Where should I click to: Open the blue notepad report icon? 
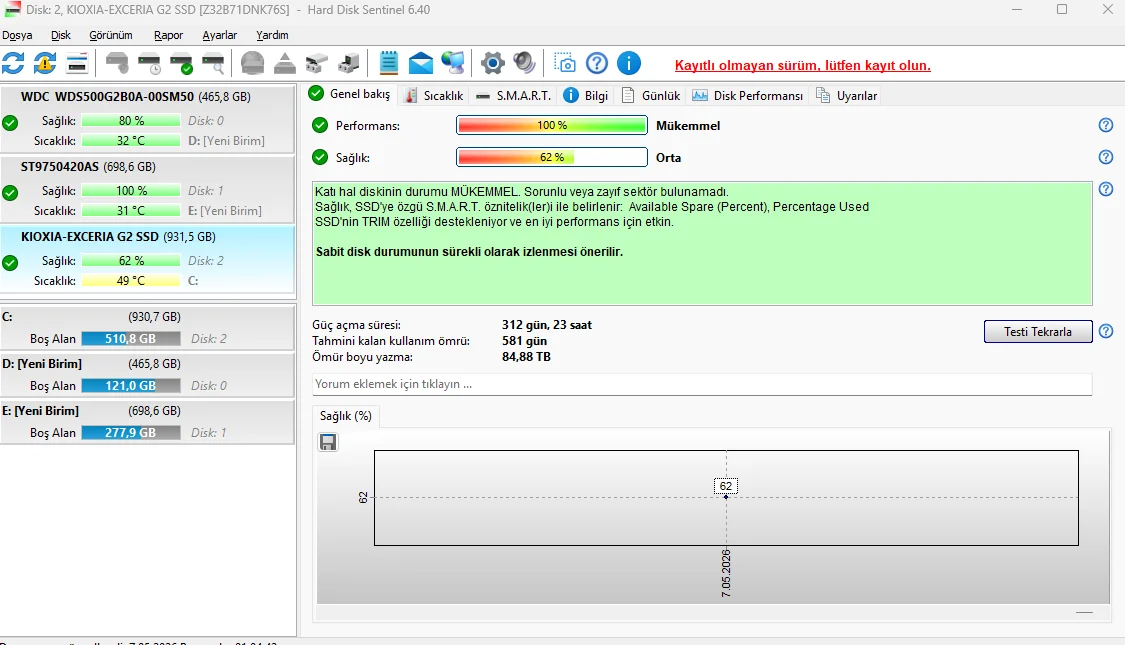tap(388, 63)
